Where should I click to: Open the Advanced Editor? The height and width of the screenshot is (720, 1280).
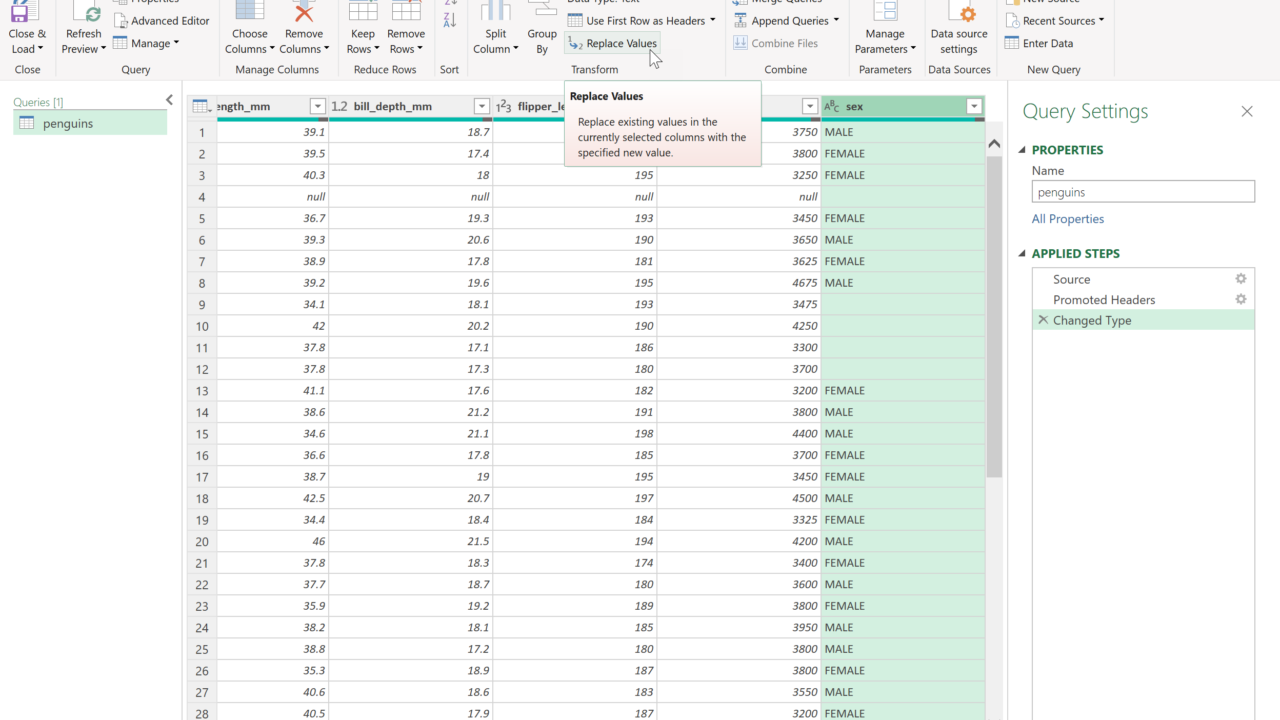click(x=162, y=21)
